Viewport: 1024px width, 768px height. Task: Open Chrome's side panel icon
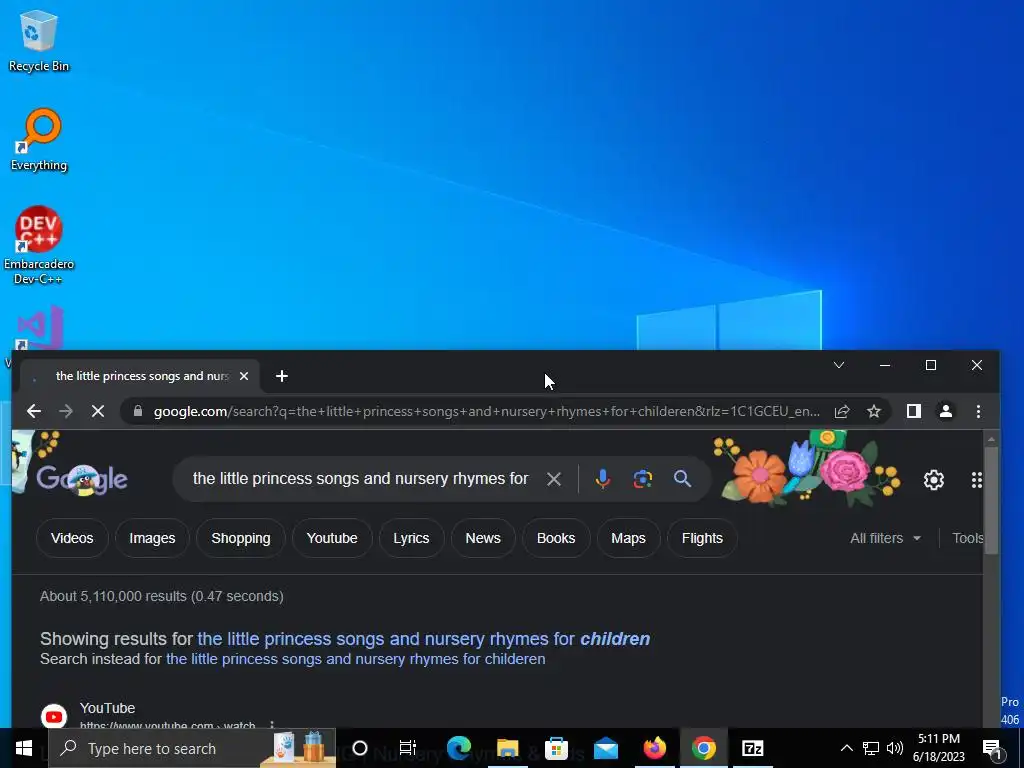coord(914,411)
